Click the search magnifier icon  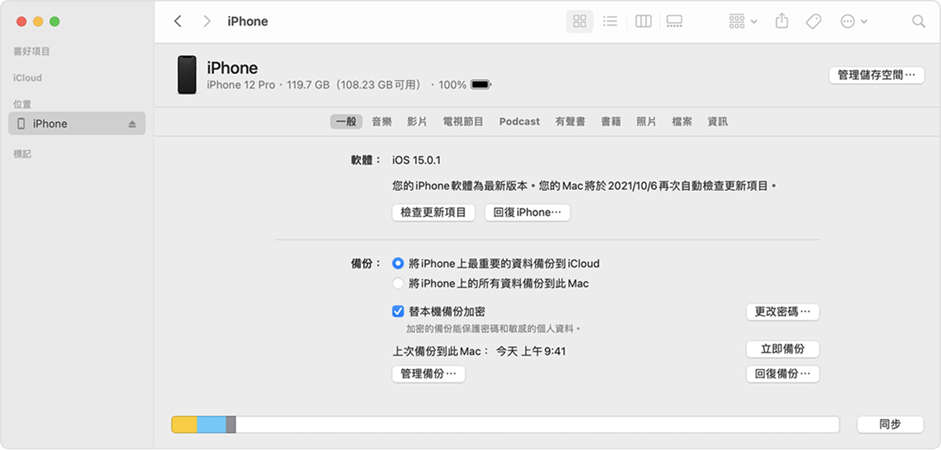pos(918,22)
